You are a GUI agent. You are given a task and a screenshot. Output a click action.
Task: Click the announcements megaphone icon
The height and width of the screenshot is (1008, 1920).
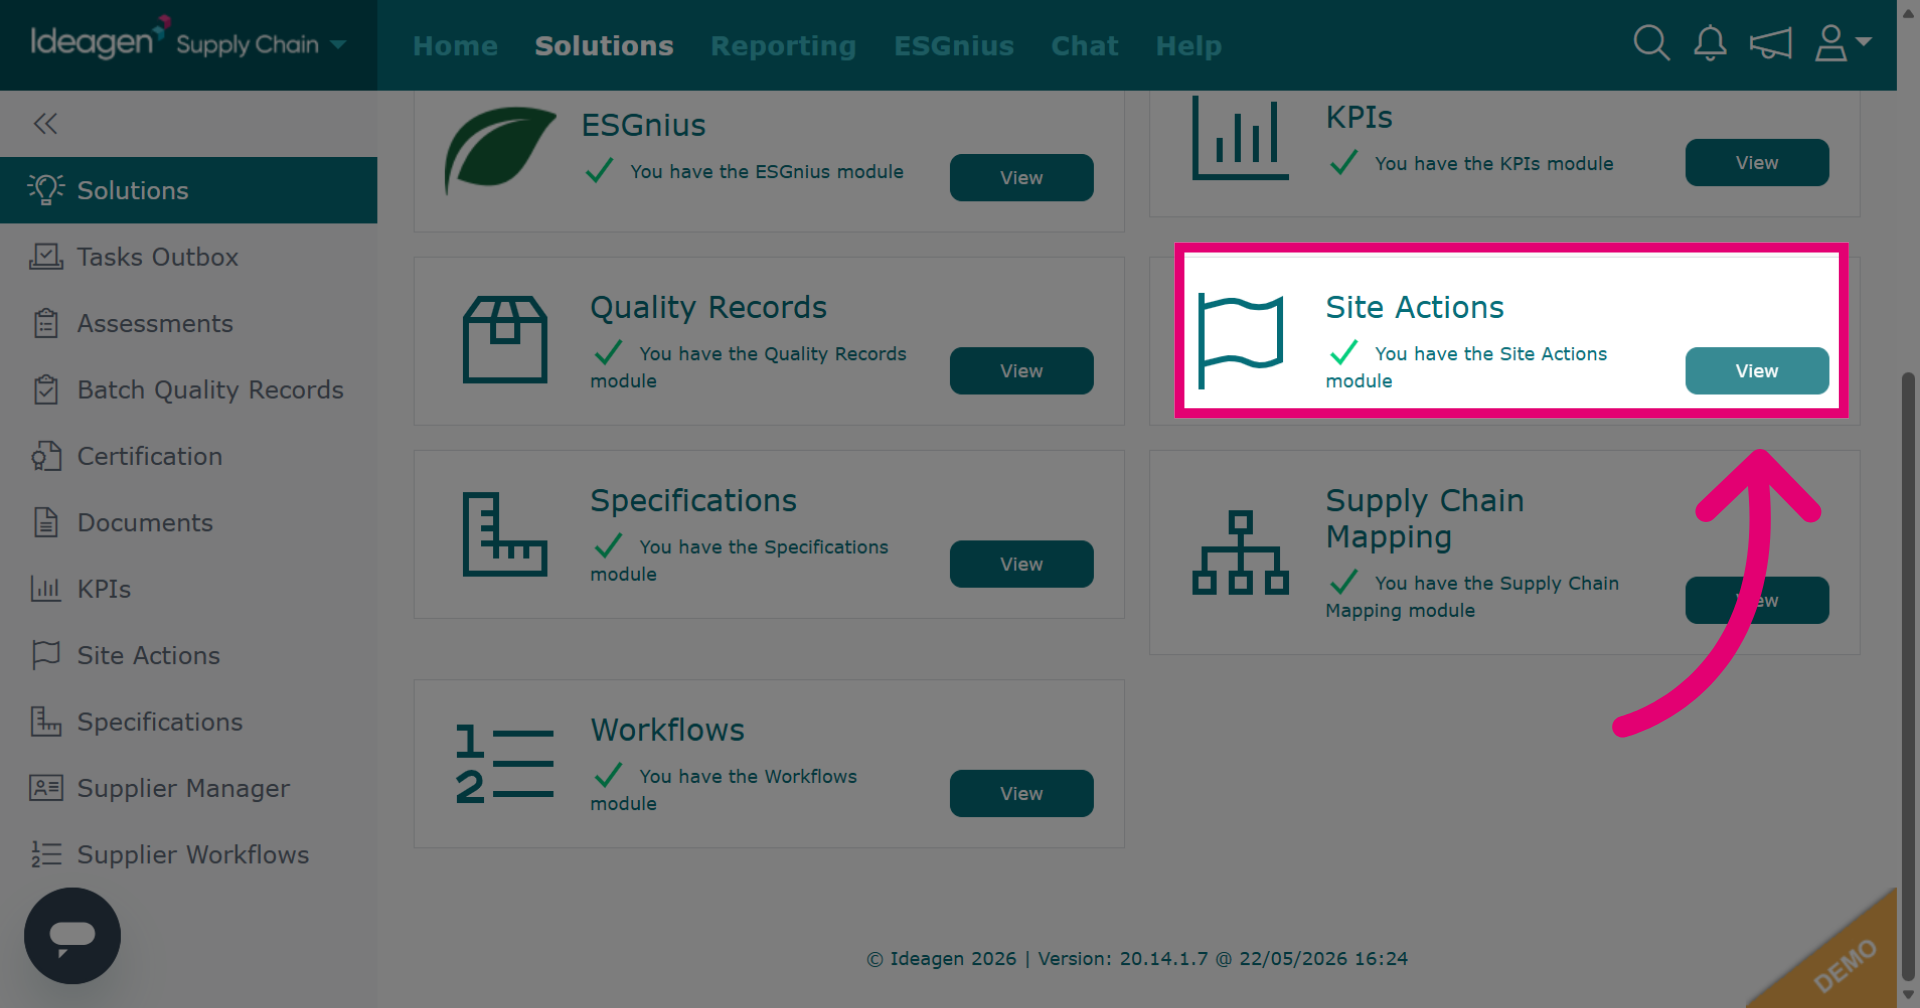(x=1770, y=43)
